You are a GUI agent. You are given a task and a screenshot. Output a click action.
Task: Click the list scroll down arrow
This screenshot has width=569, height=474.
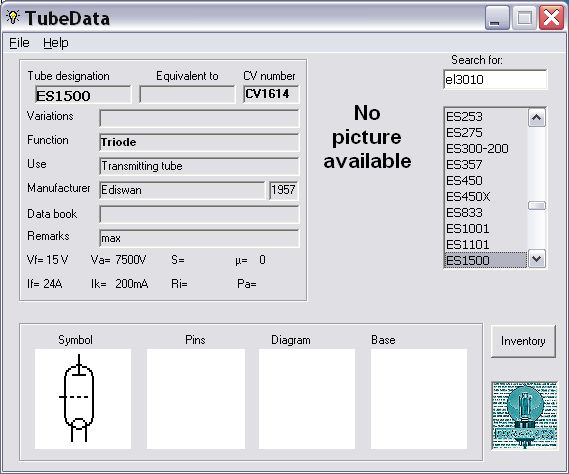[537, 259]
